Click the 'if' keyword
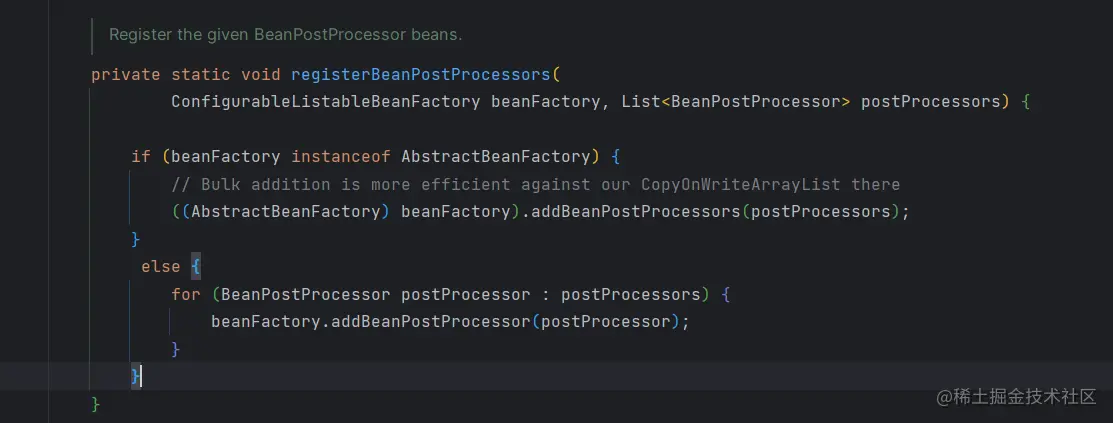The width and height of the screenshot is (1113, 423). pos(140,156)
